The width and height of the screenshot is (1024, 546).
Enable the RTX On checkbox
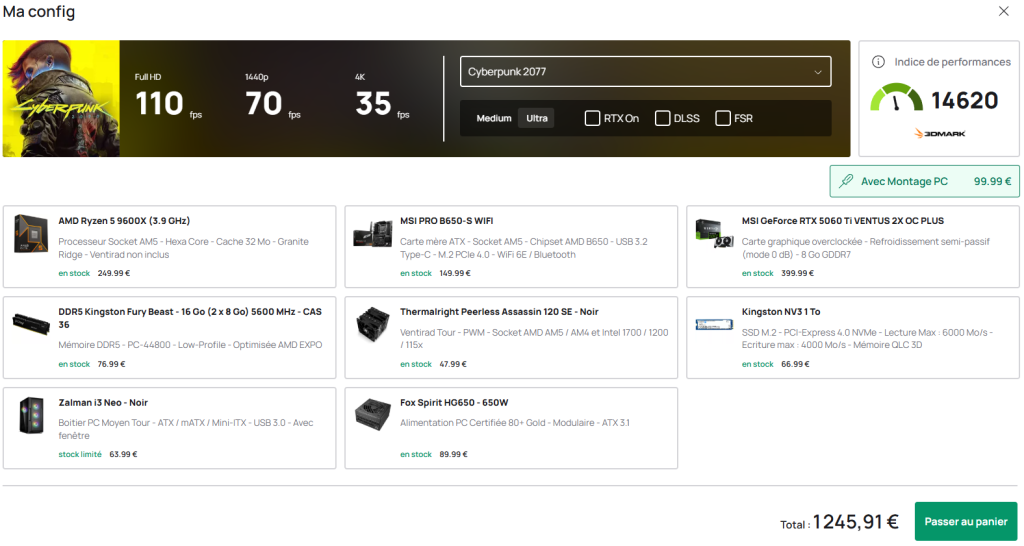(592, 118)
